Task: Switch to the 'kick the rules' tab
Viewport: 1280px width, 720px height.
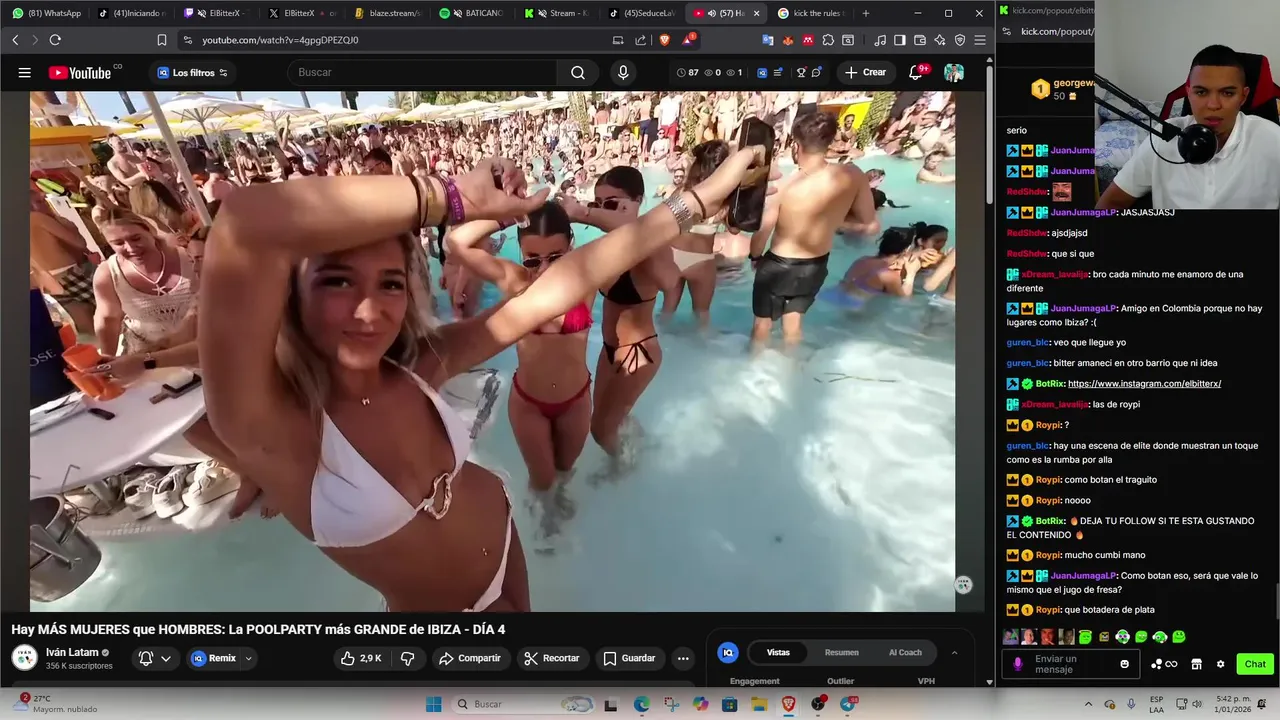Action: tap(813, 13)
